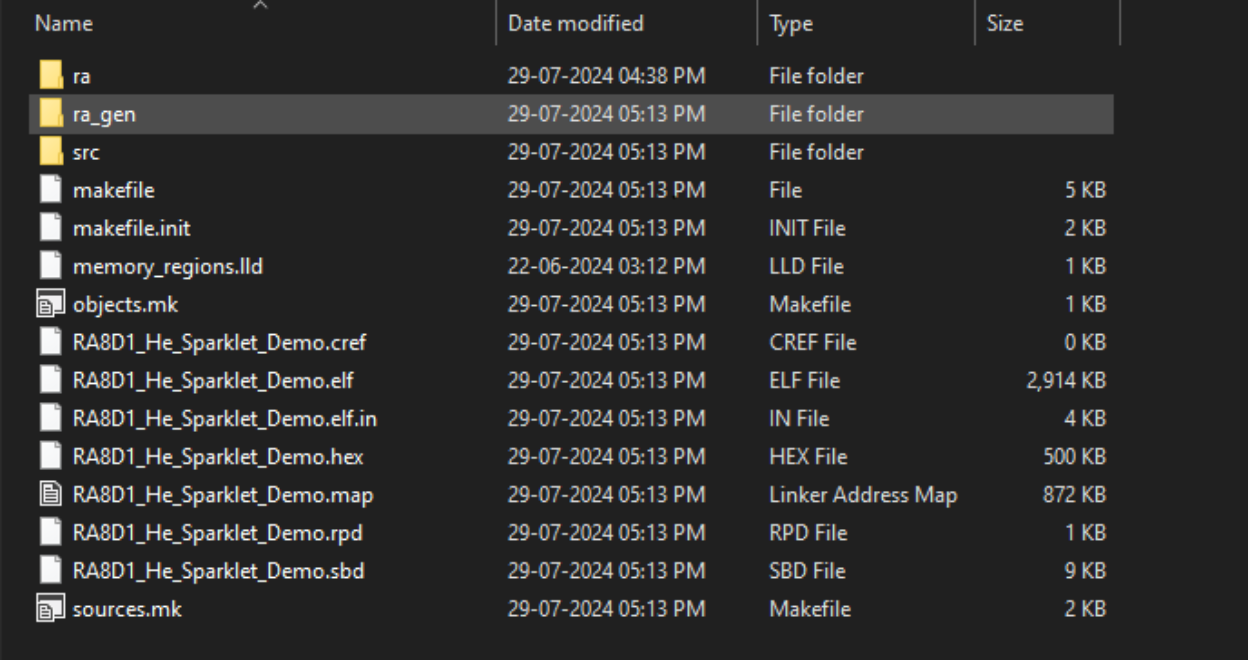This screenshot has width=1248, height=660.
Task: Click the sources.mk file icon
Action: (x=50, y=608)
